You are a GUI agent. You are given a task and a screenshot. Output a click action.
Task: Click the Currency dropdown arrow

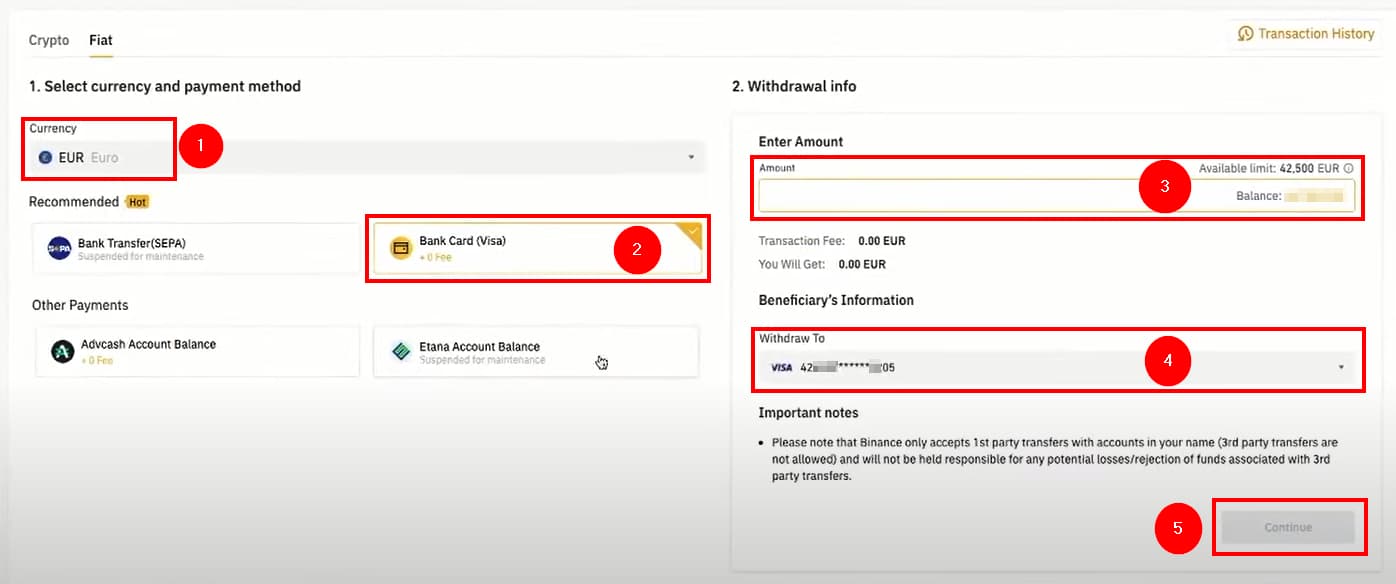click(x=690, y=157)
